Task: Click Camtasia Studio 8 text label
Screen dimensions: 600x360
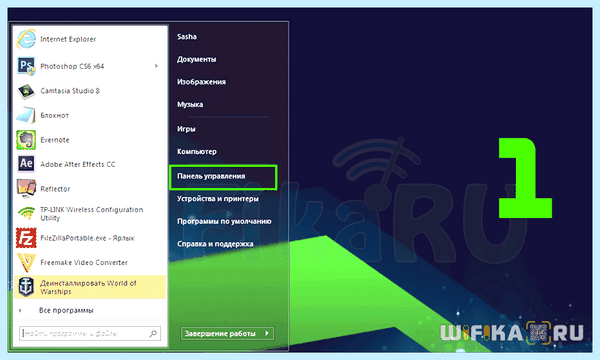Action: [70, 91]
